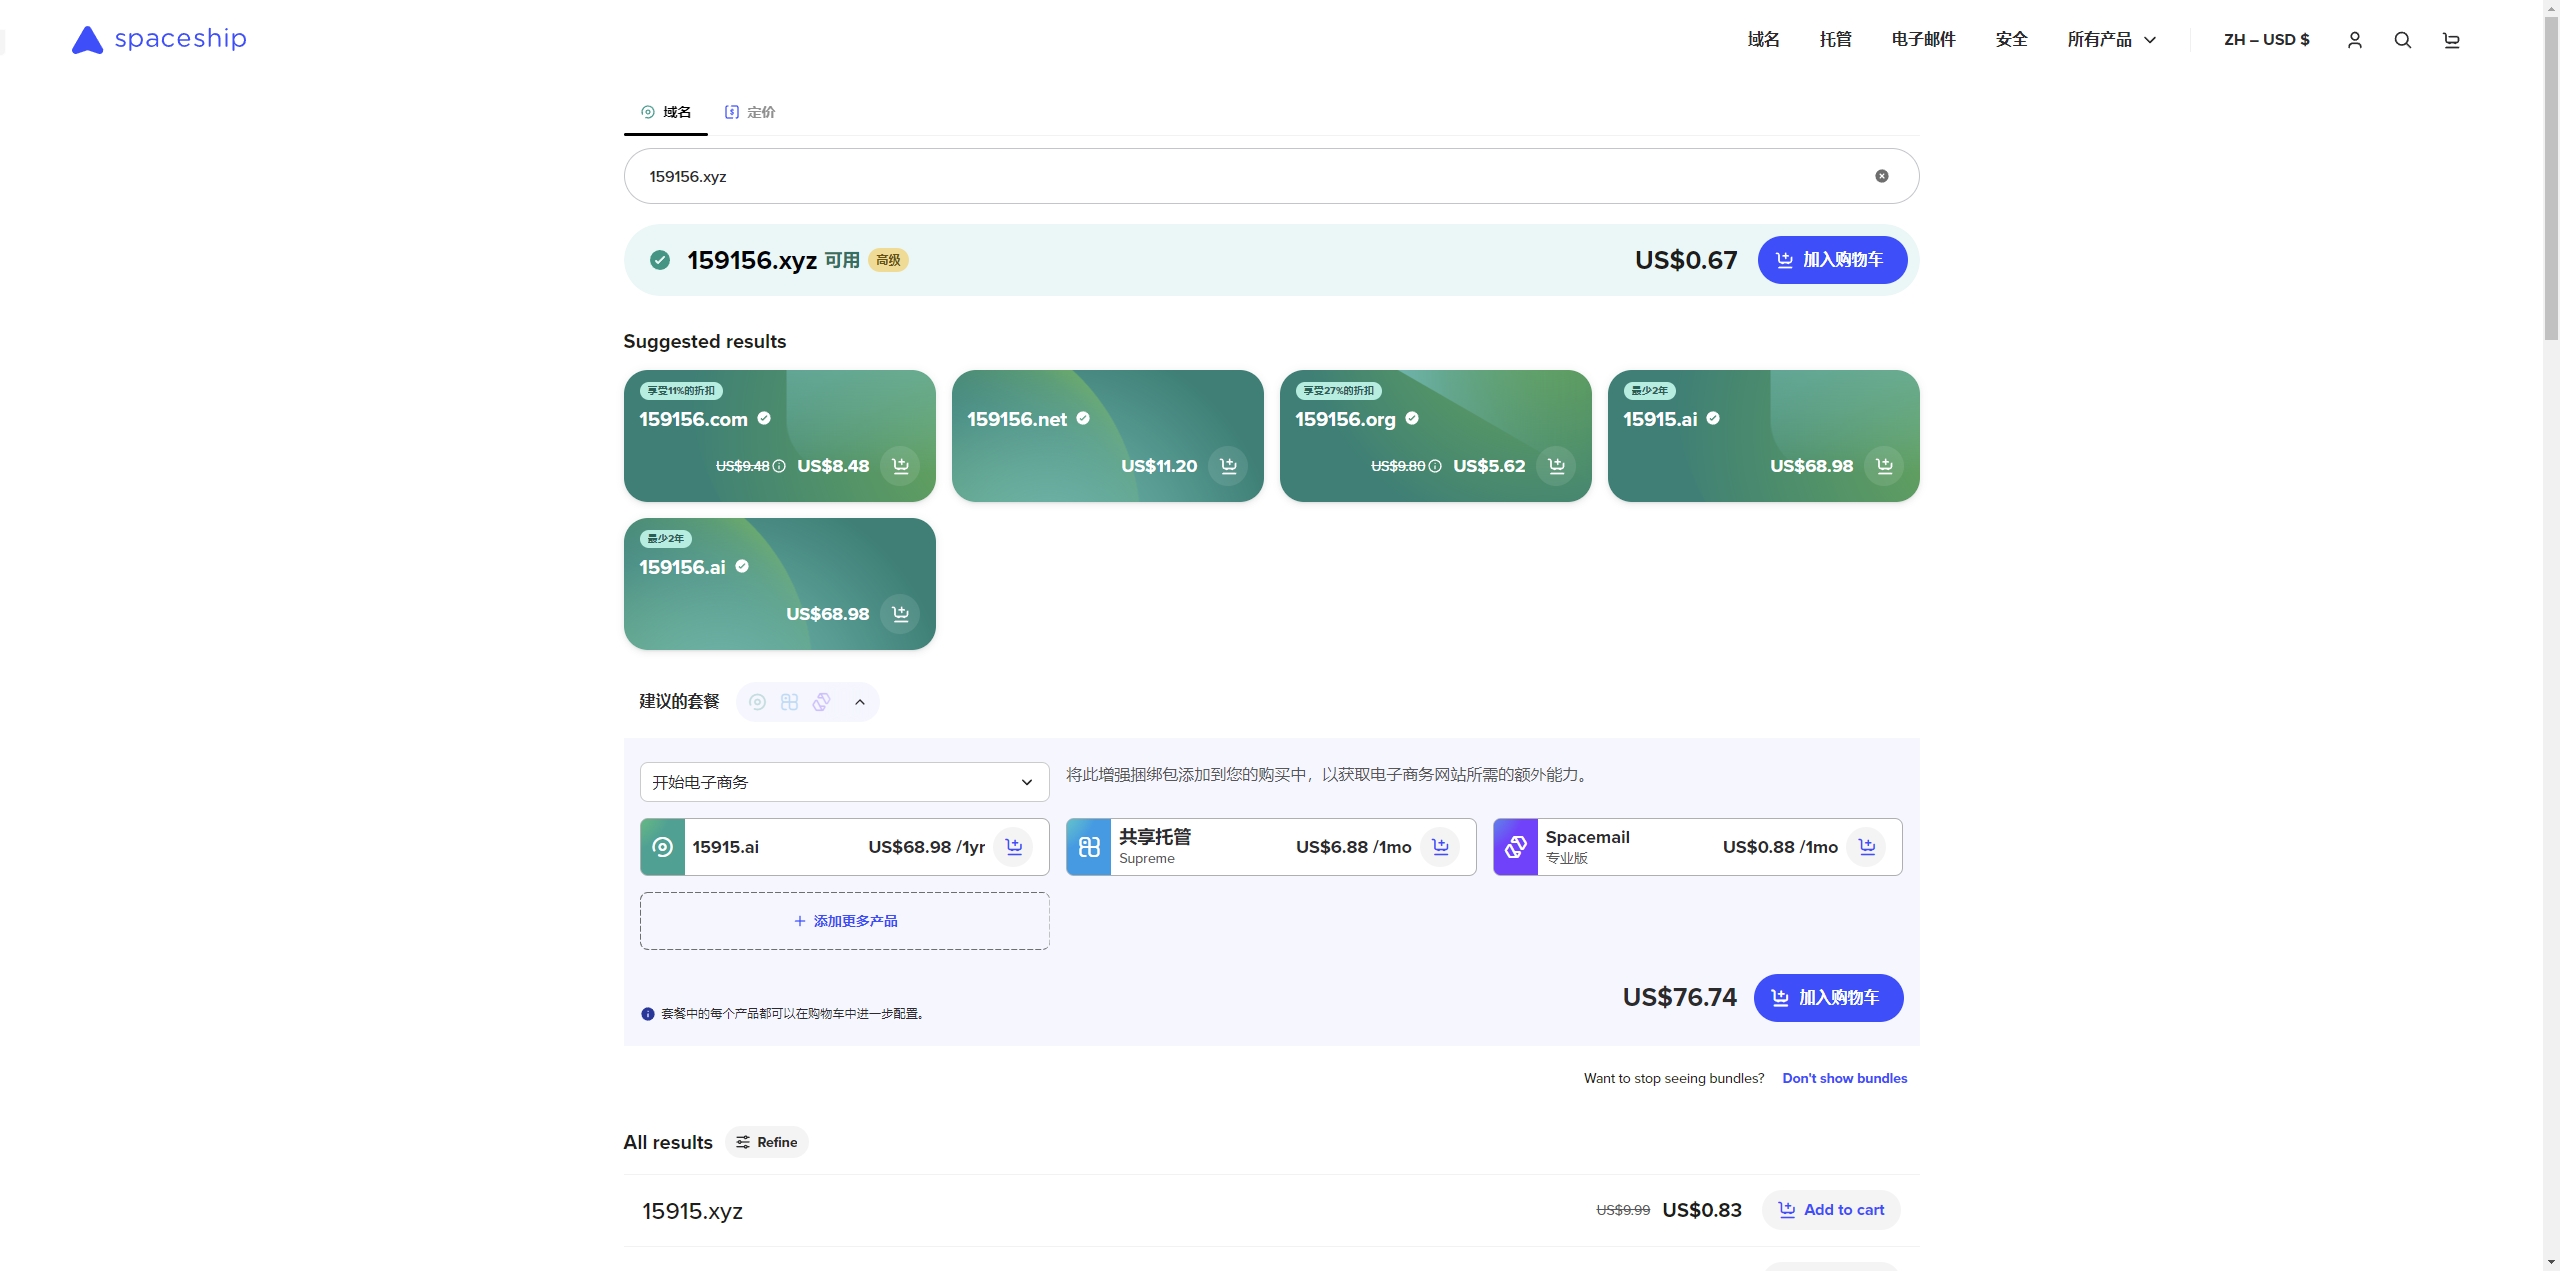Switch to the 定价 tab

click(750, 112)
